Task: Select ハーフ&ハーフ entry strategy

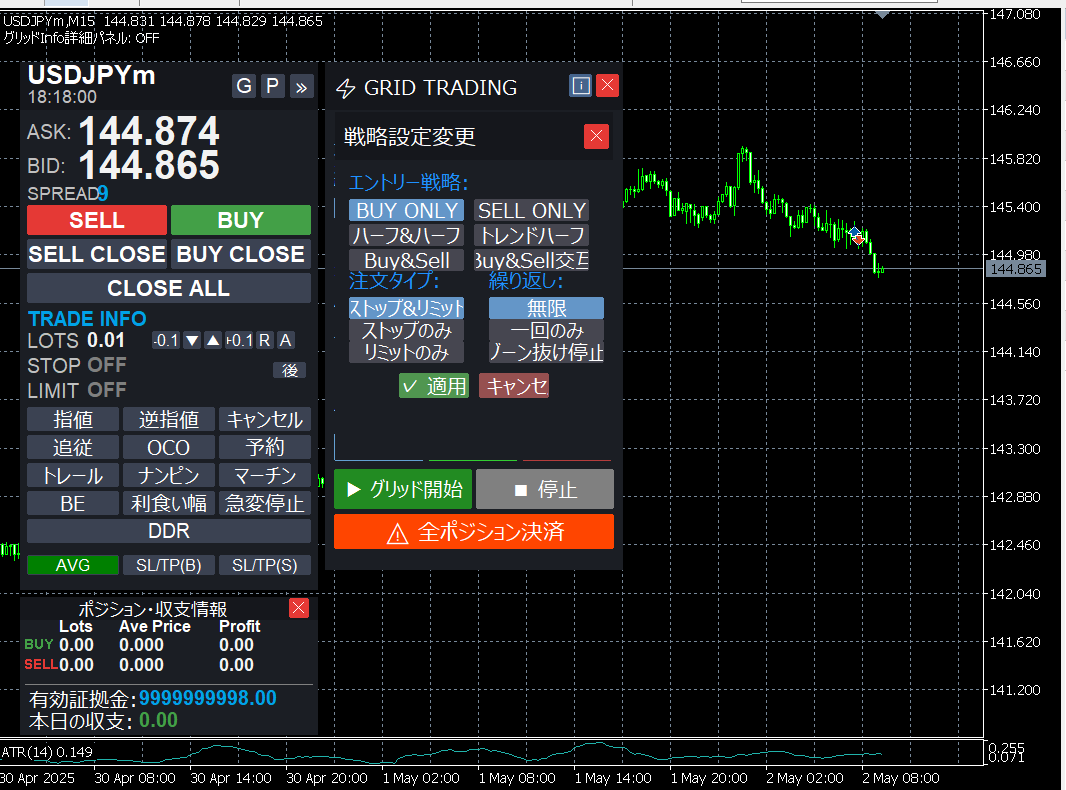Action: [x=407, y=236]
